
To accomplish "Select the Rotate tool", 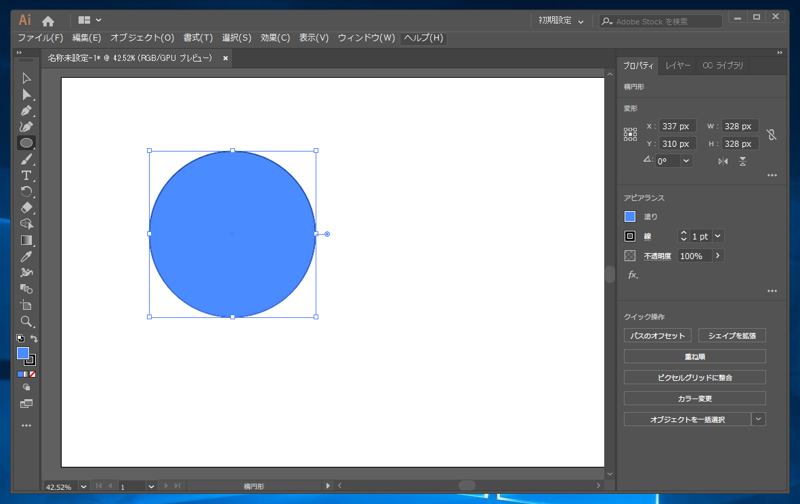I will tap(27, 192).
